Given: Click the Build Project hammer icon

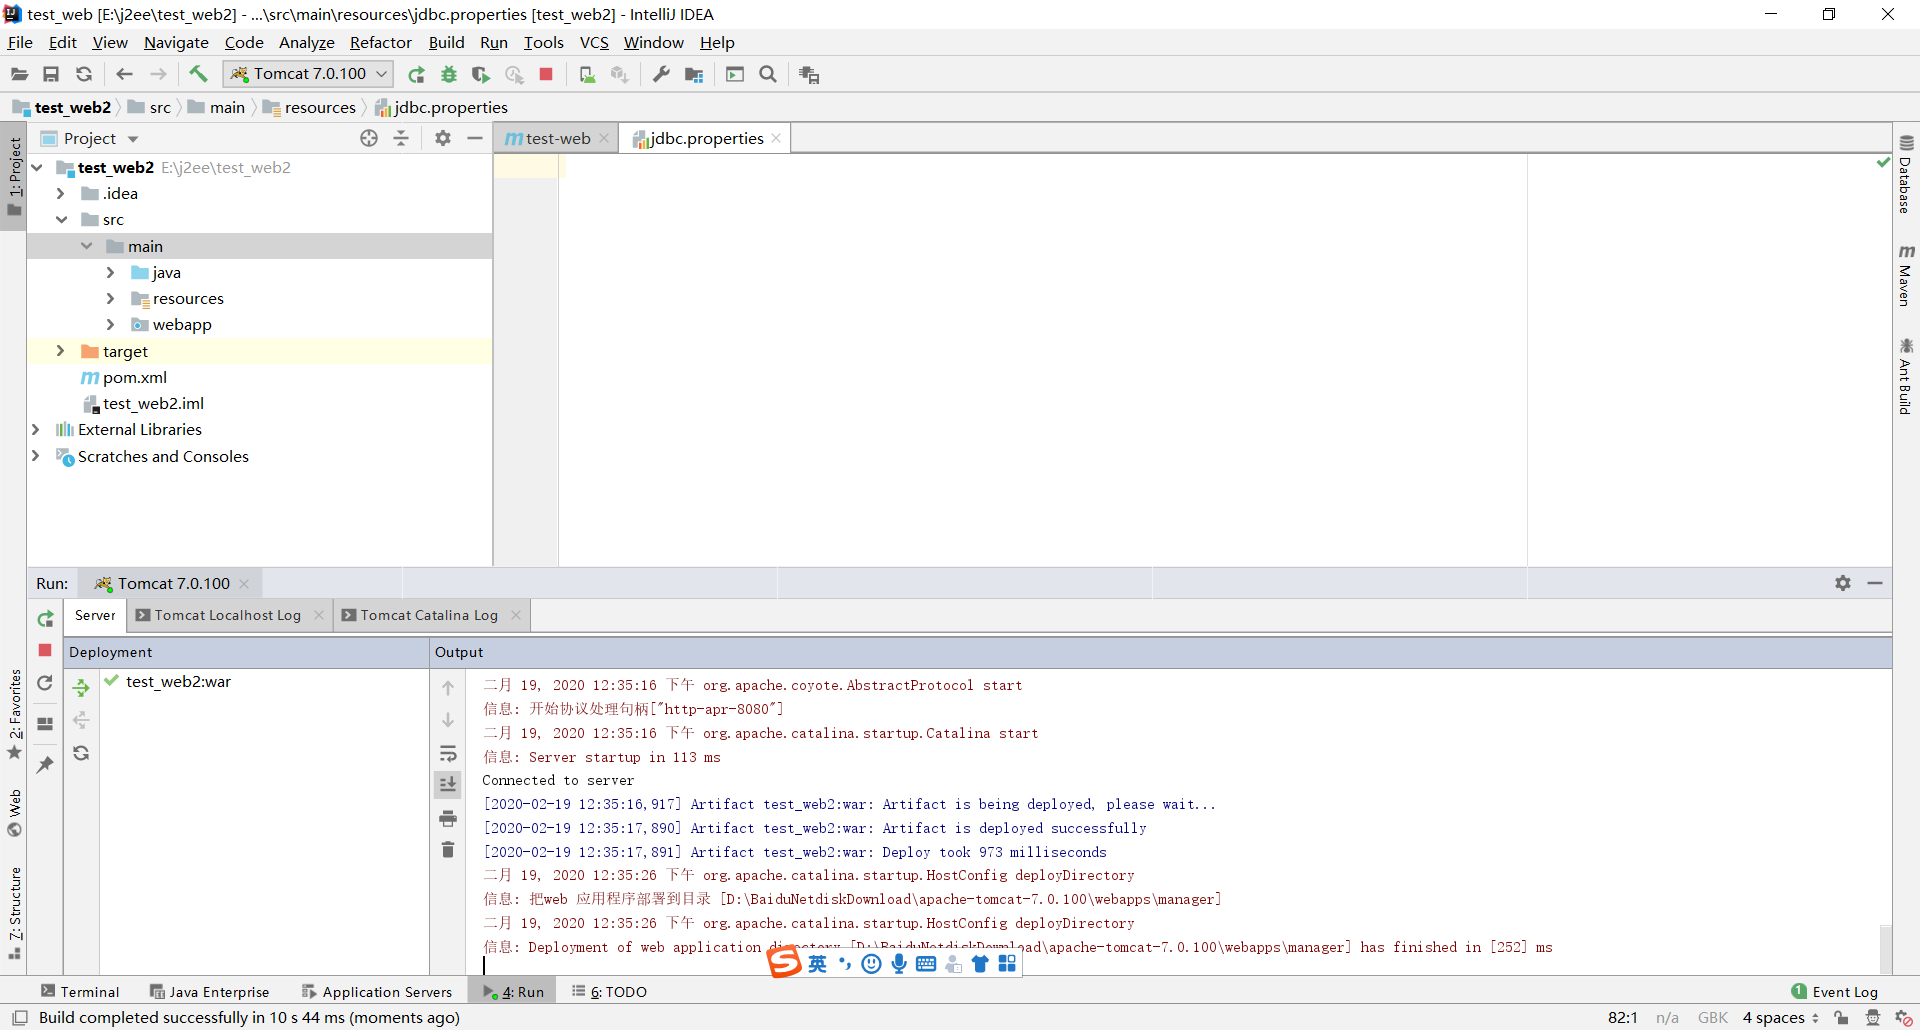Looking at the screenshot, I should click(198, 74).
